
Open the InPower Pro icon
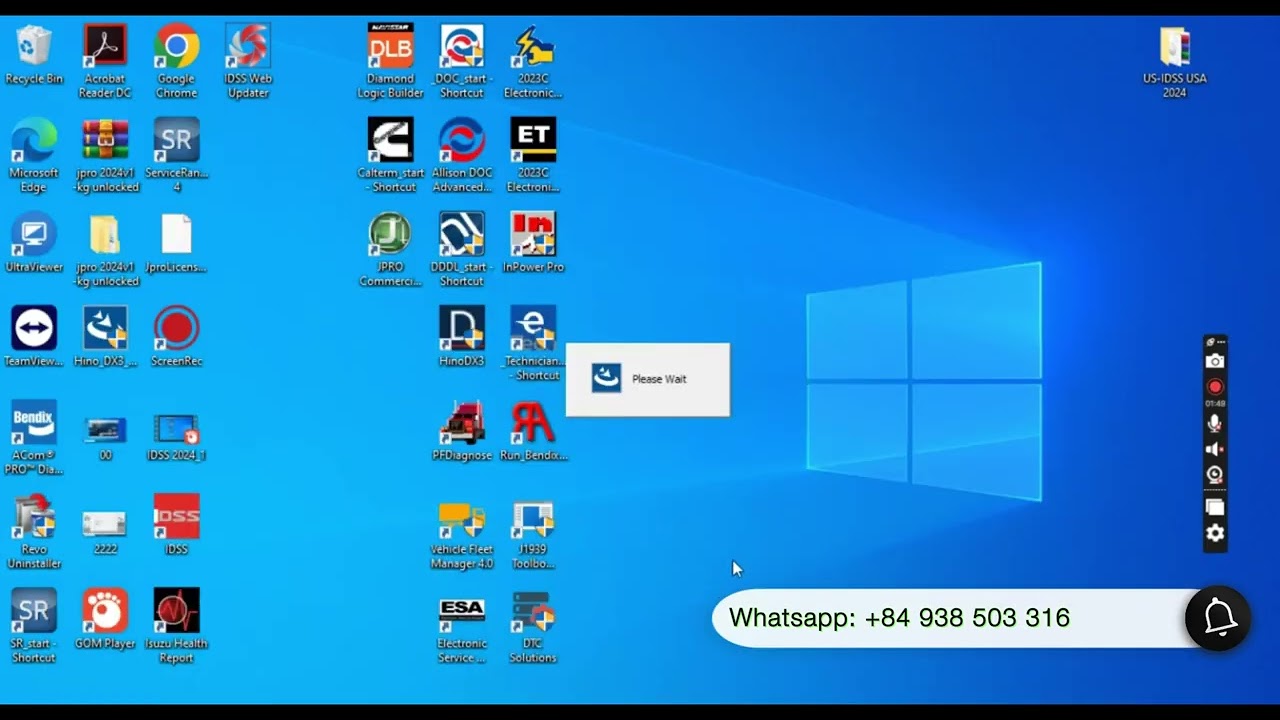click(x=533, y=244)
